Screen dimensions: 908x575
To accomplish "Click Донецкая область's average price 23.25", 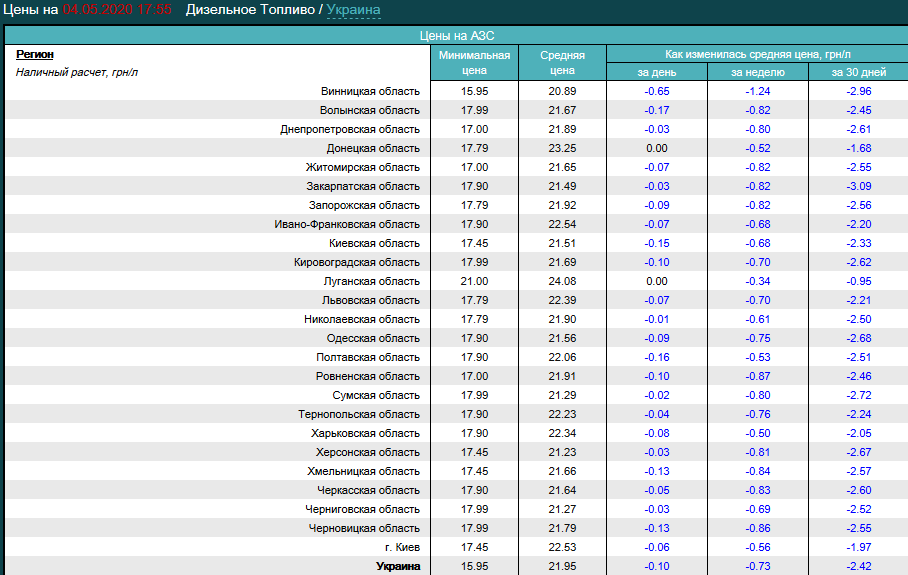I will pyautogui.click(x=562, y=148).
